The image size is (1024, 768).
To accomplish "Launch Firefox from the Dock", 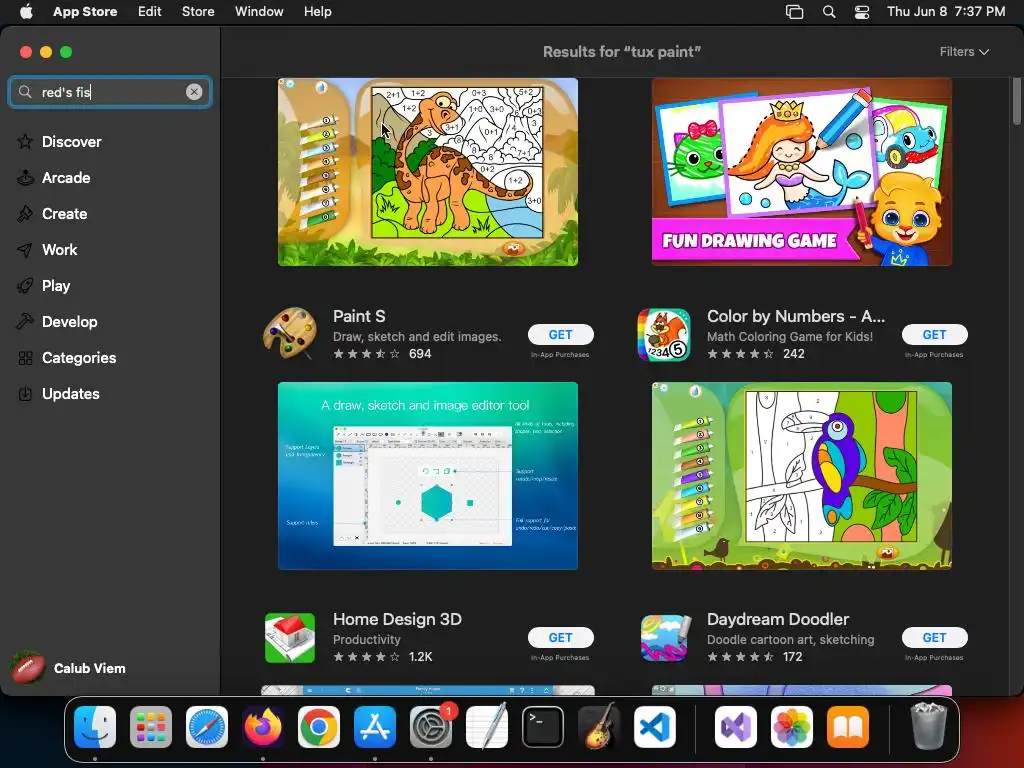I will pos(263,727).
